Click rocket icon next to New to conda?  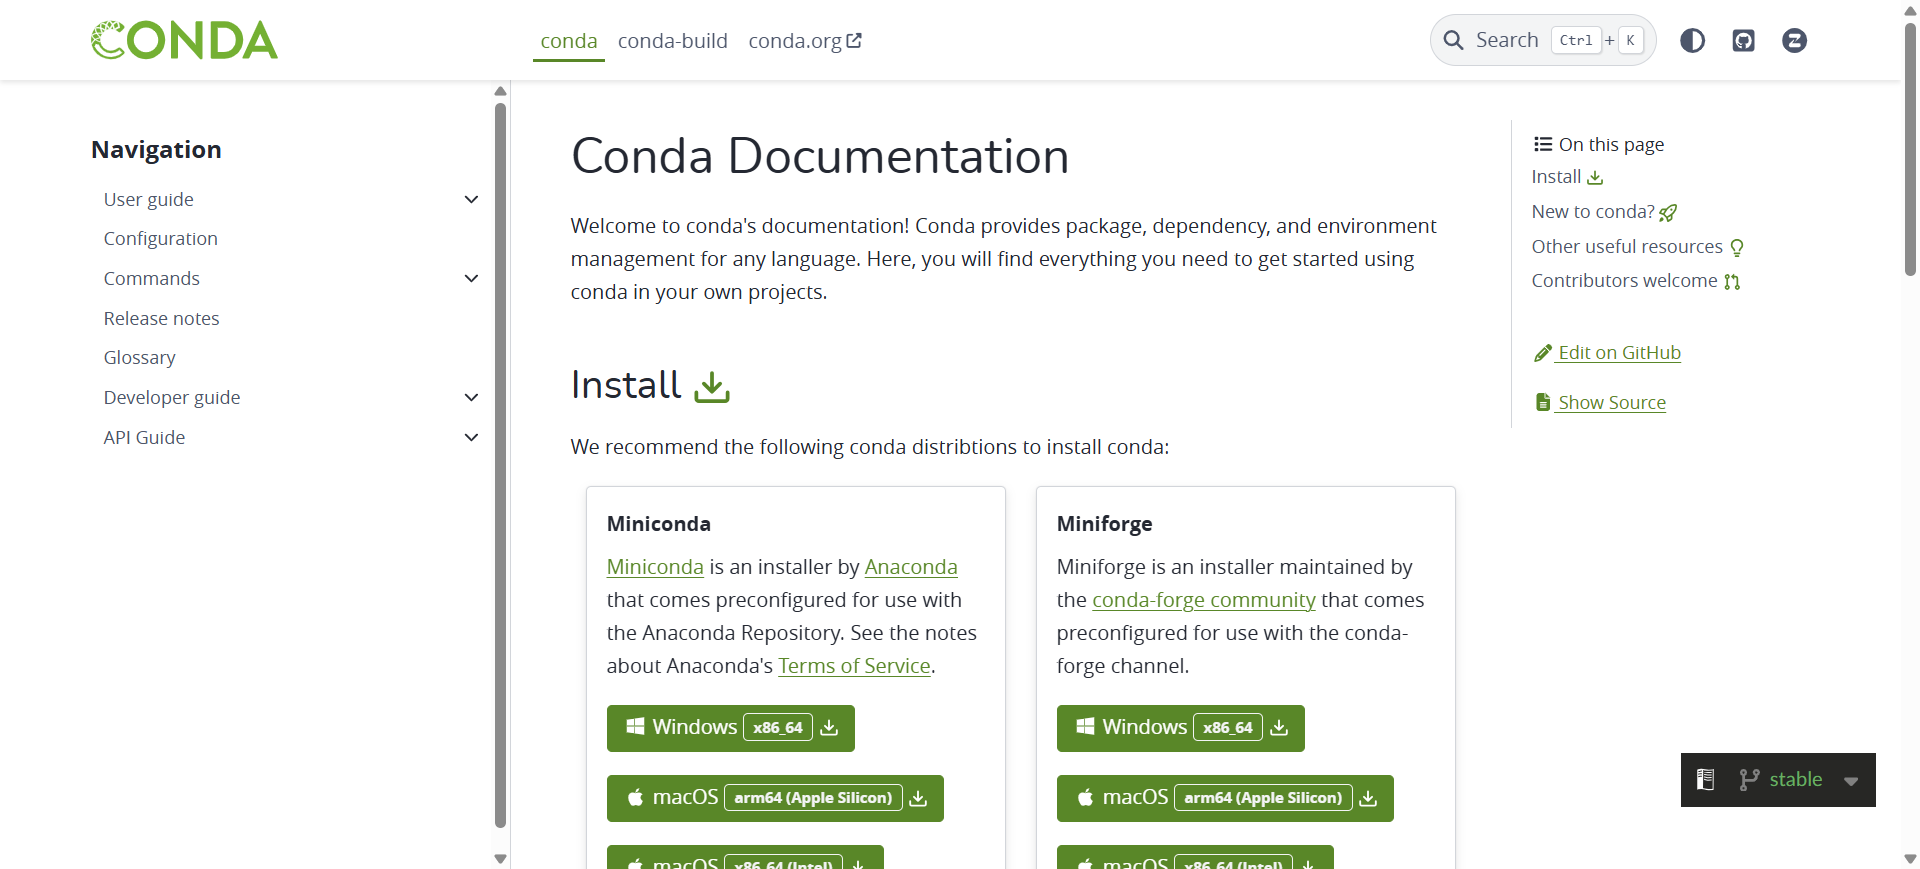click(1668, 213)
